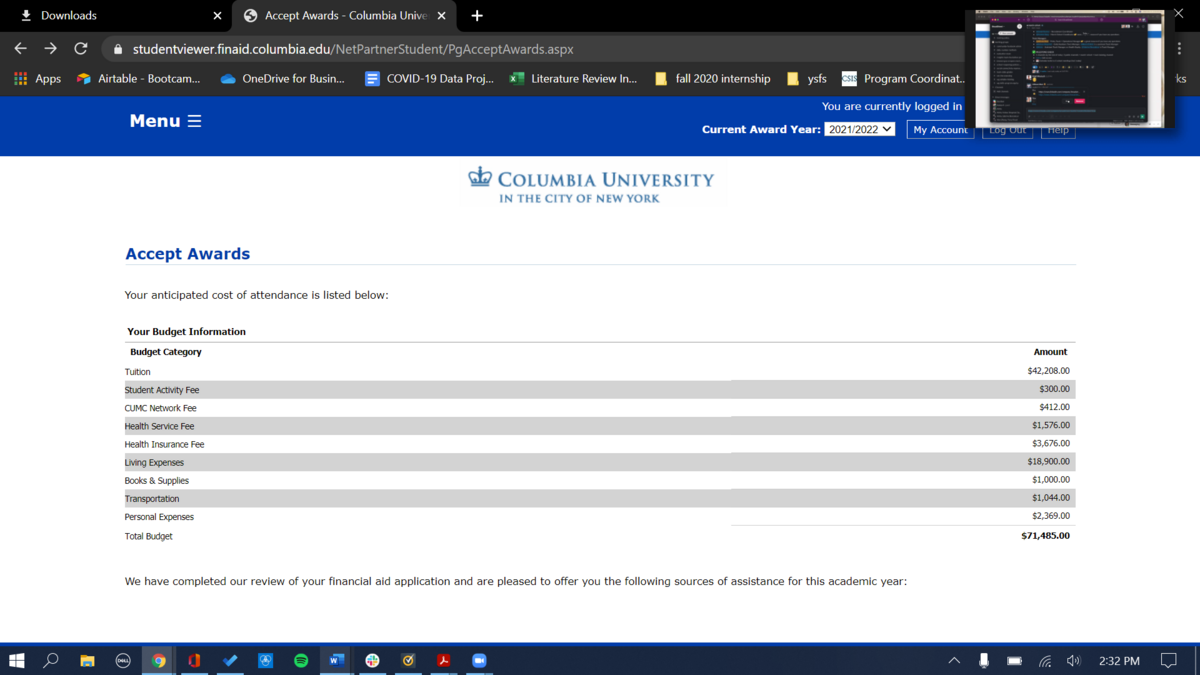Open the hamburger Menu icon
This screenshot has width=1200, height=675.
point(194,121)
